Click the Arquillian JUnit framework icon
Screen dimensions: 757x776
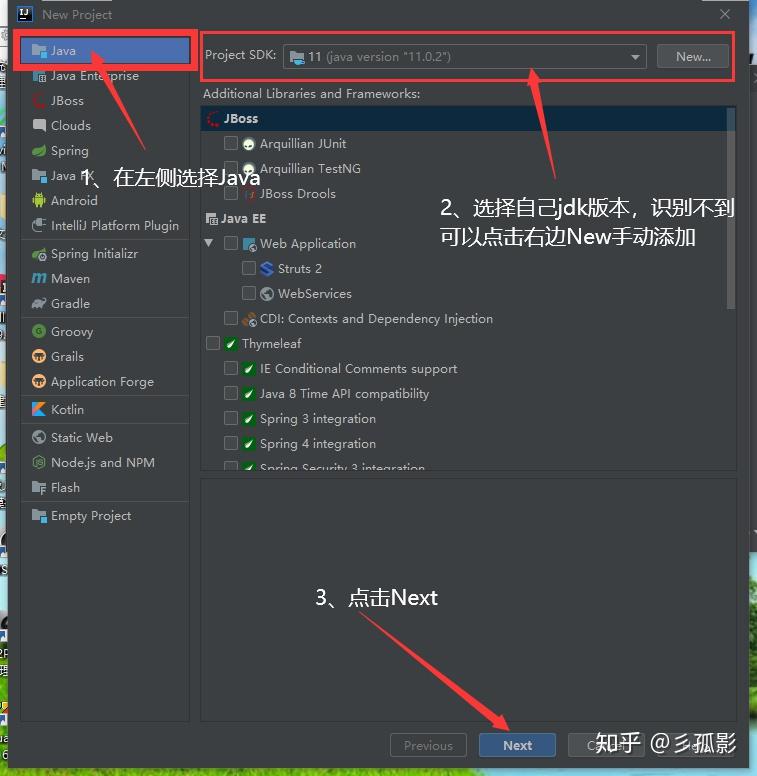click(x=248, y=144)
